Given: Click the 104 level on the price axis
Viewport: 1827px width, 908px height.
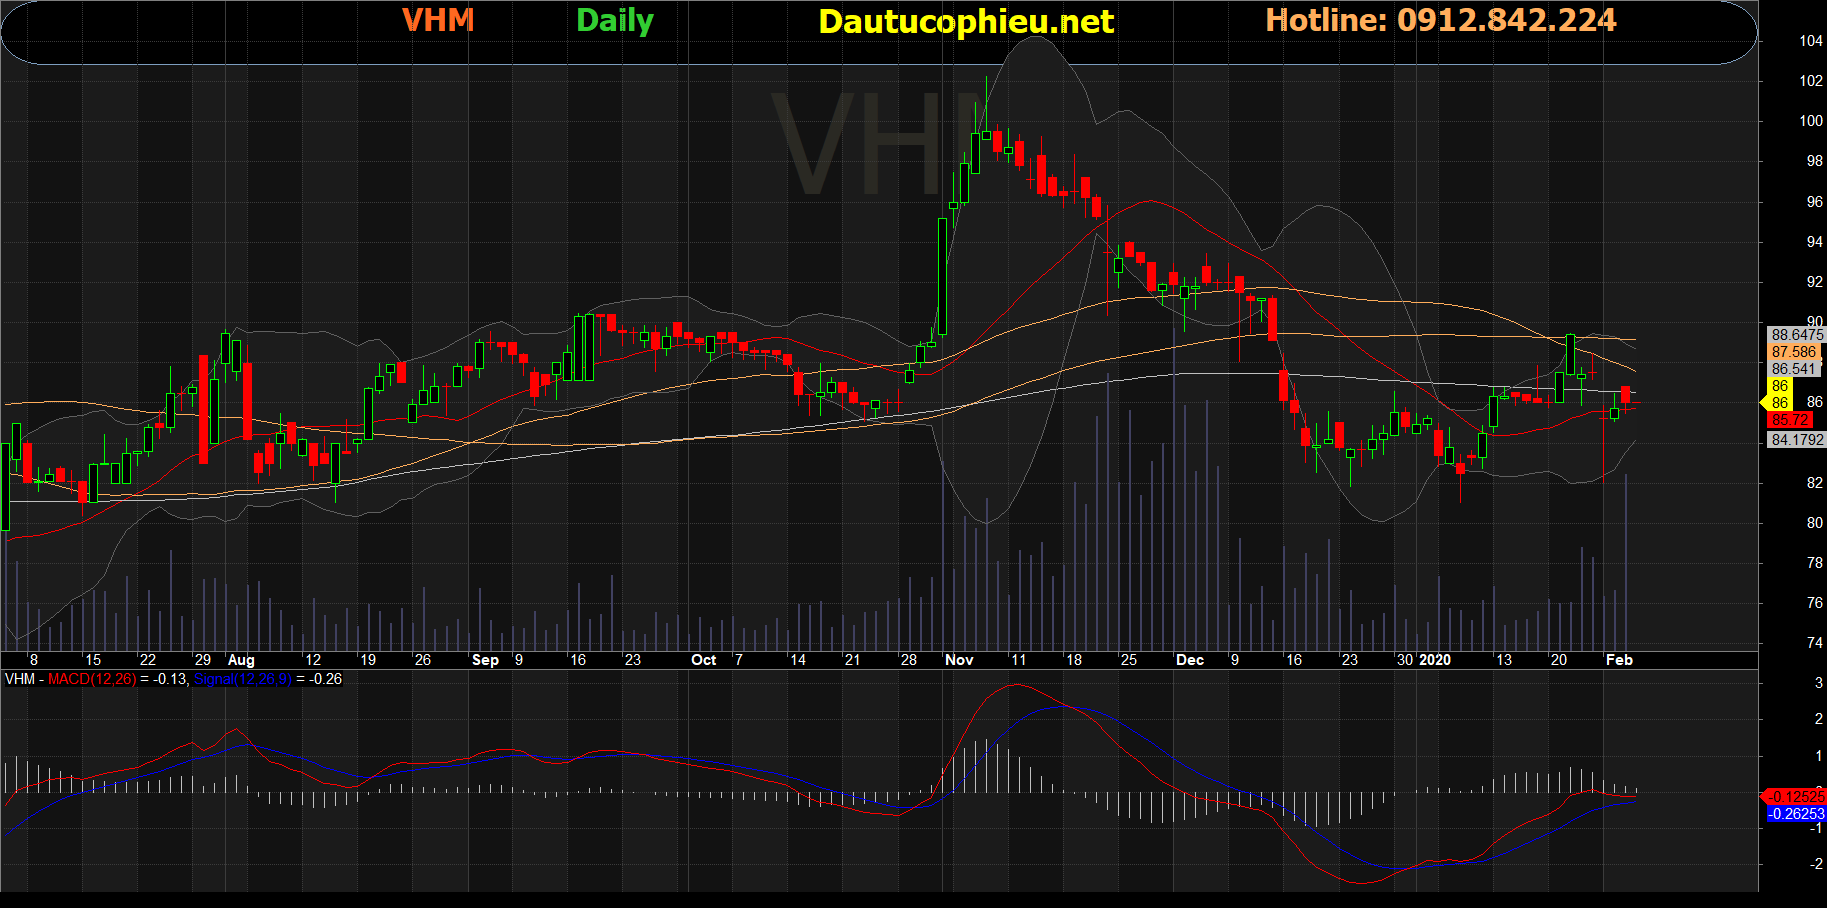Looking at the screenshot, I should 1810,41.
